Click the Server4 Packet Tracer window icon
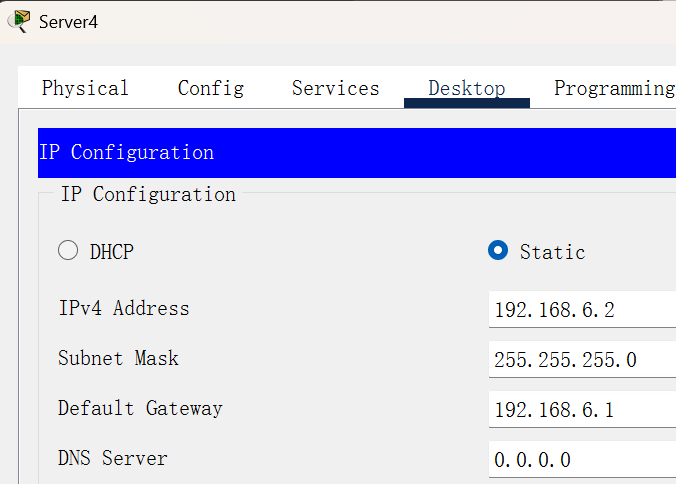The height and width of the screenshot is (484, 676). click(x=19, y=22)
